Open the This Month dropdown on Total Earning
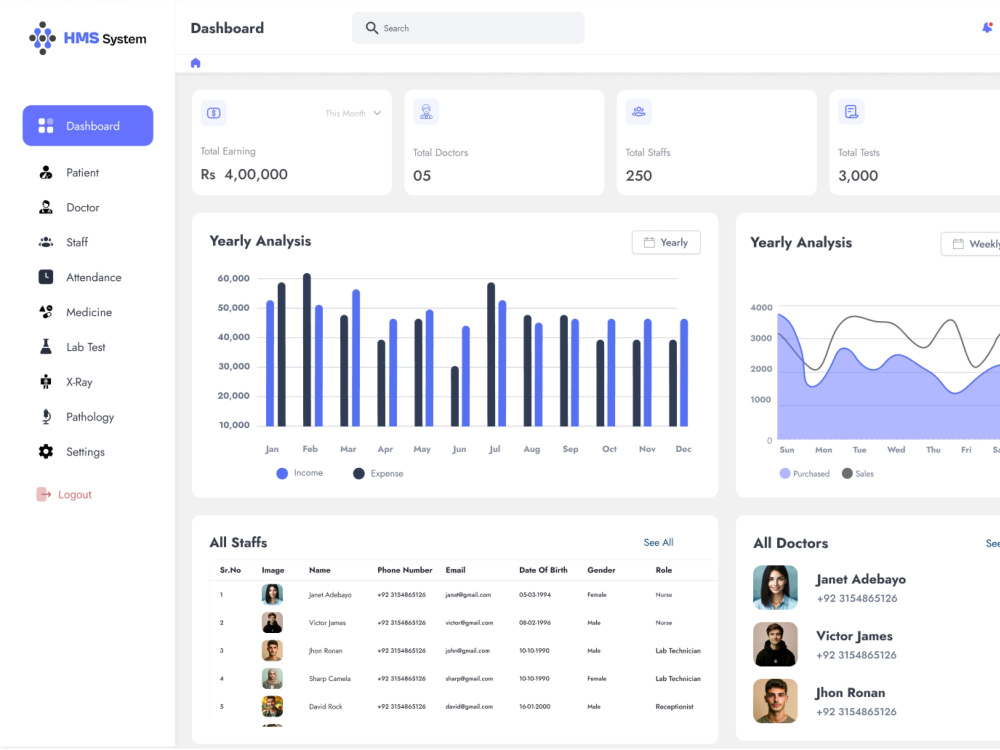The width and height of the screenshot is (1000, 750). coord(350,113)
